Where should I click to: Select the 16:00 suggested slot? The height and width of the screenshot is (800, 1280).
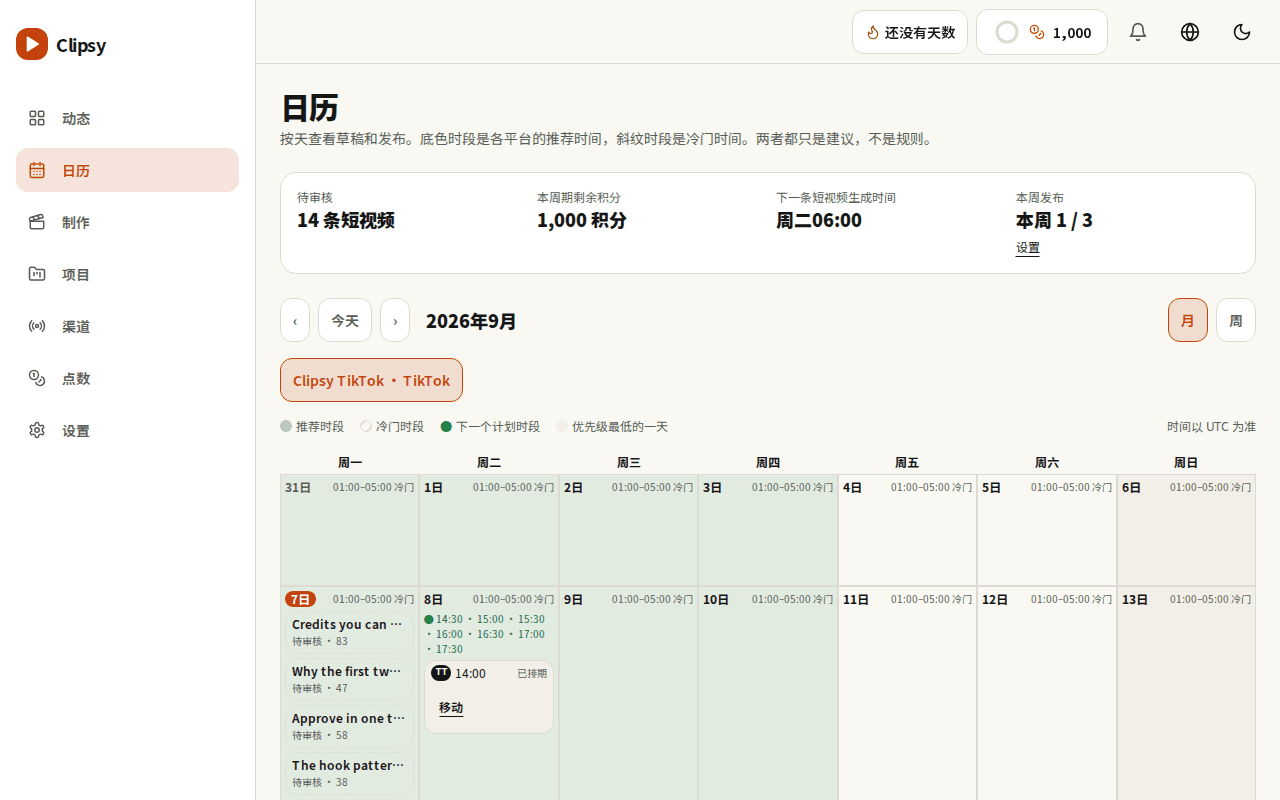pyautogui.click(x=449, y=634)
